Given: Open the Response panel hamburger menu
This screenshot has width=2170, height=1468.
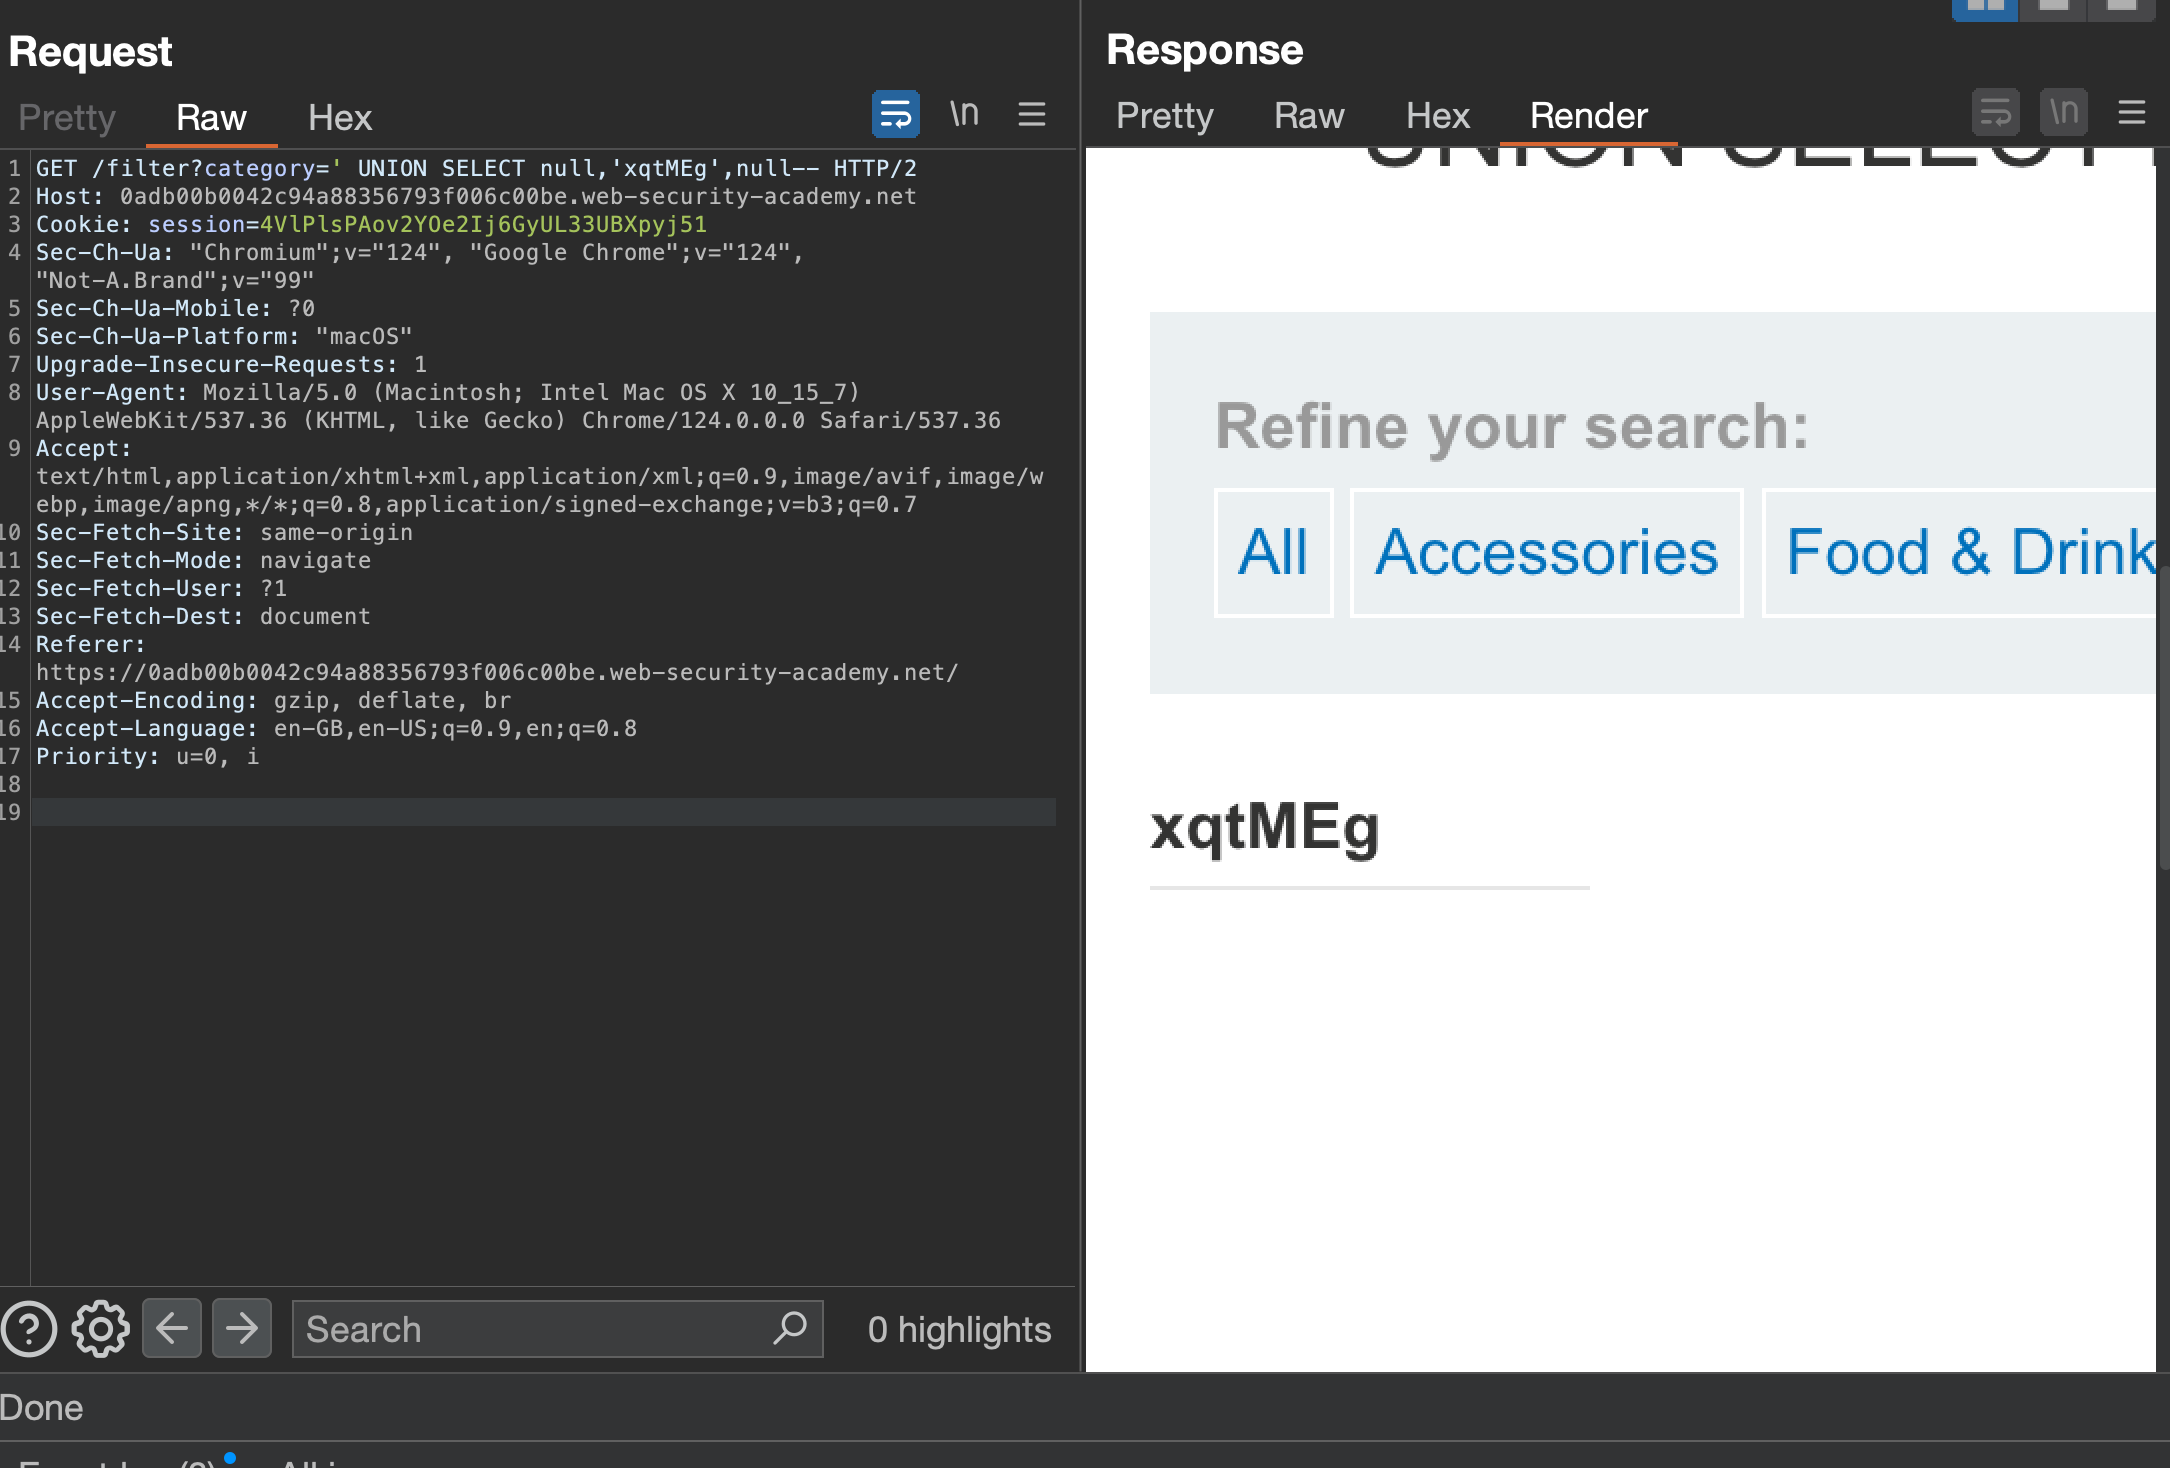Looking at the screenshot, I should [2131, 112].
